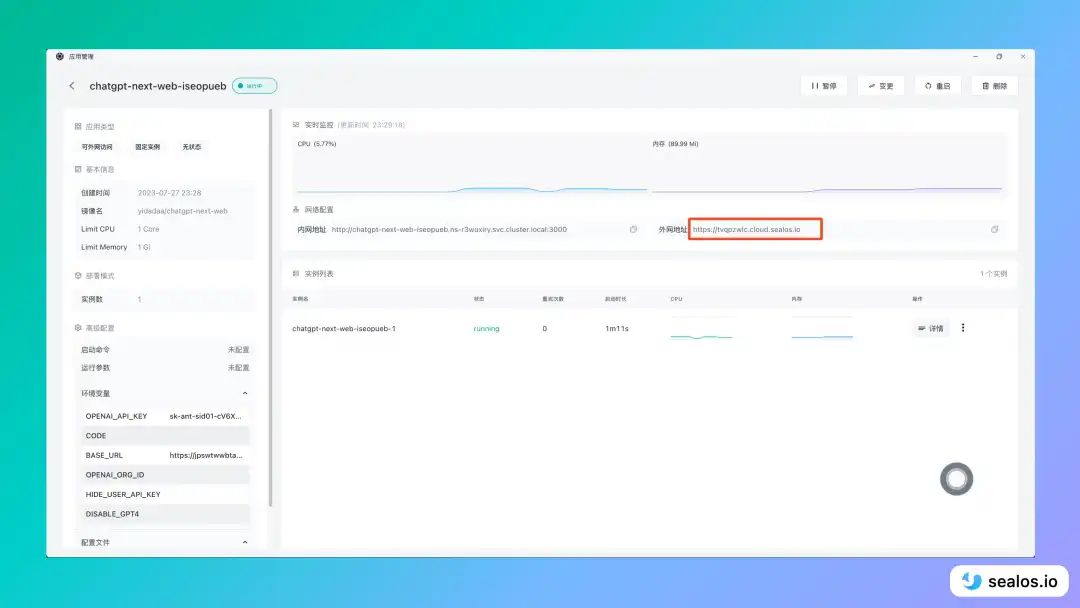The image size is (1080, 608).
Task: Copy the external sealos.io address
Action: click(994, 229)
